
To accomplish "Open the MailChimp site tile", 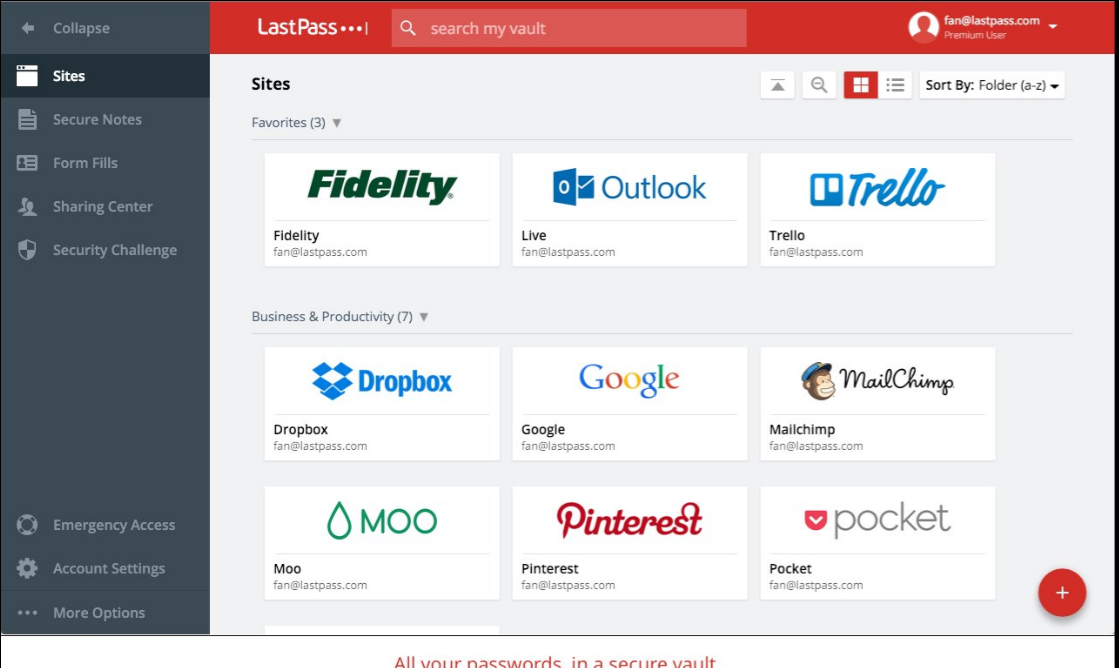I will coord(878,404).
